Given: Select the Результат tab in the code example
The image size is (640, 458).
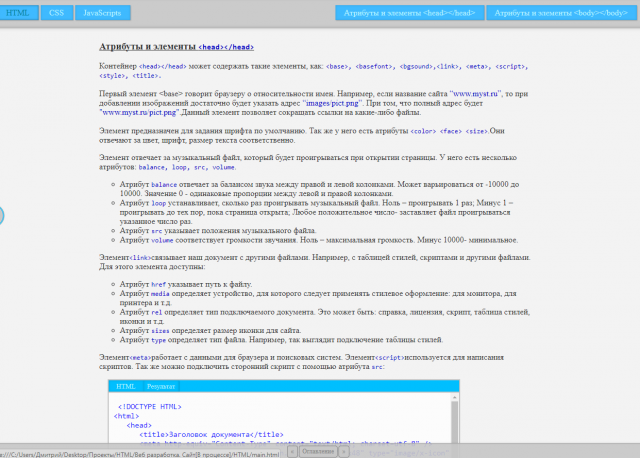Looking at the screenshot, I should tap(161, 386).
